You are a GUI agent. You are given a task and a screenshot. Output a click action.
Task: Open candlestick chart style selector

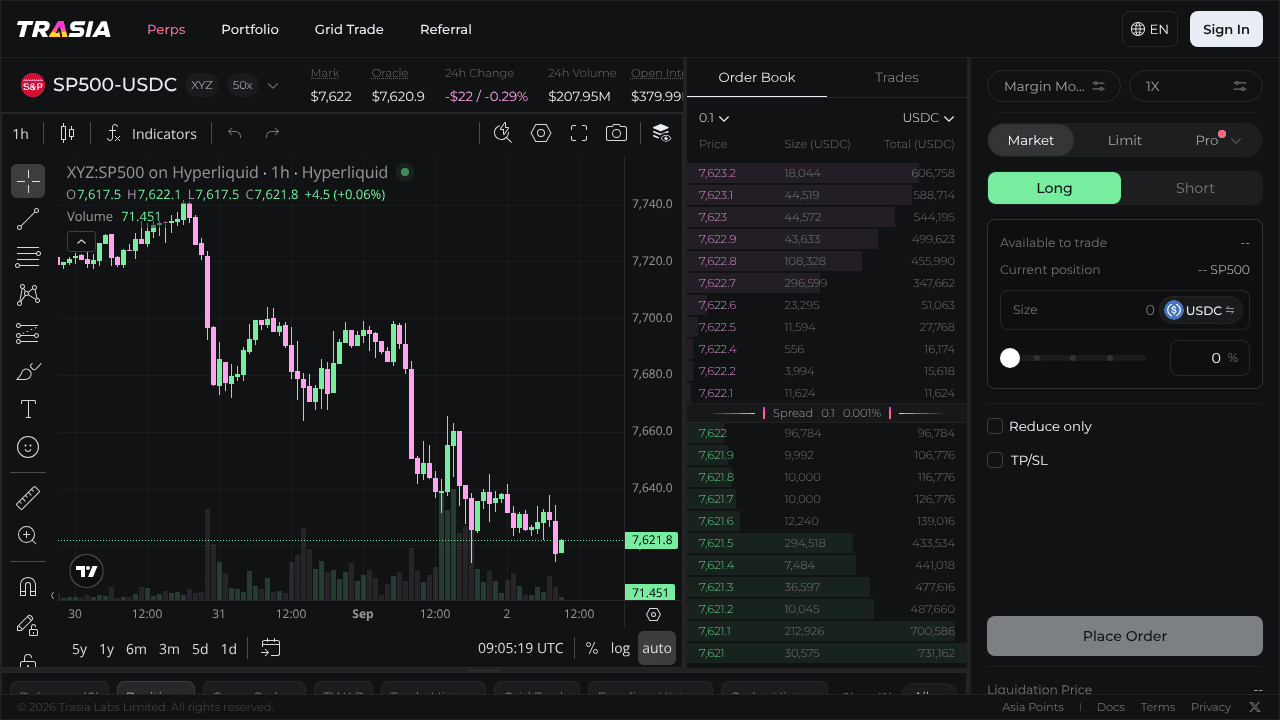point(67,133)
